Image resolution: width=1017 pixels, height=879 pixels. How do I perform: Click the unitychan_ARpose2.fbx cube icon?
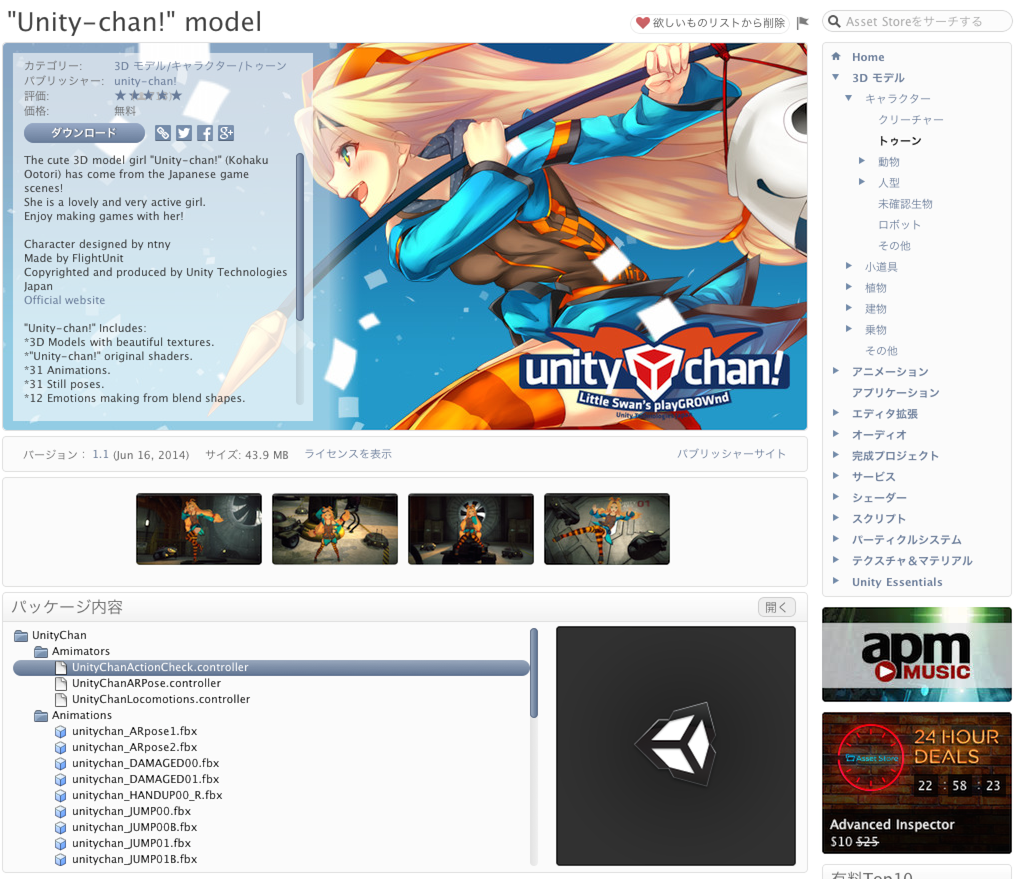pyautogui.click(x=60, y=747)
